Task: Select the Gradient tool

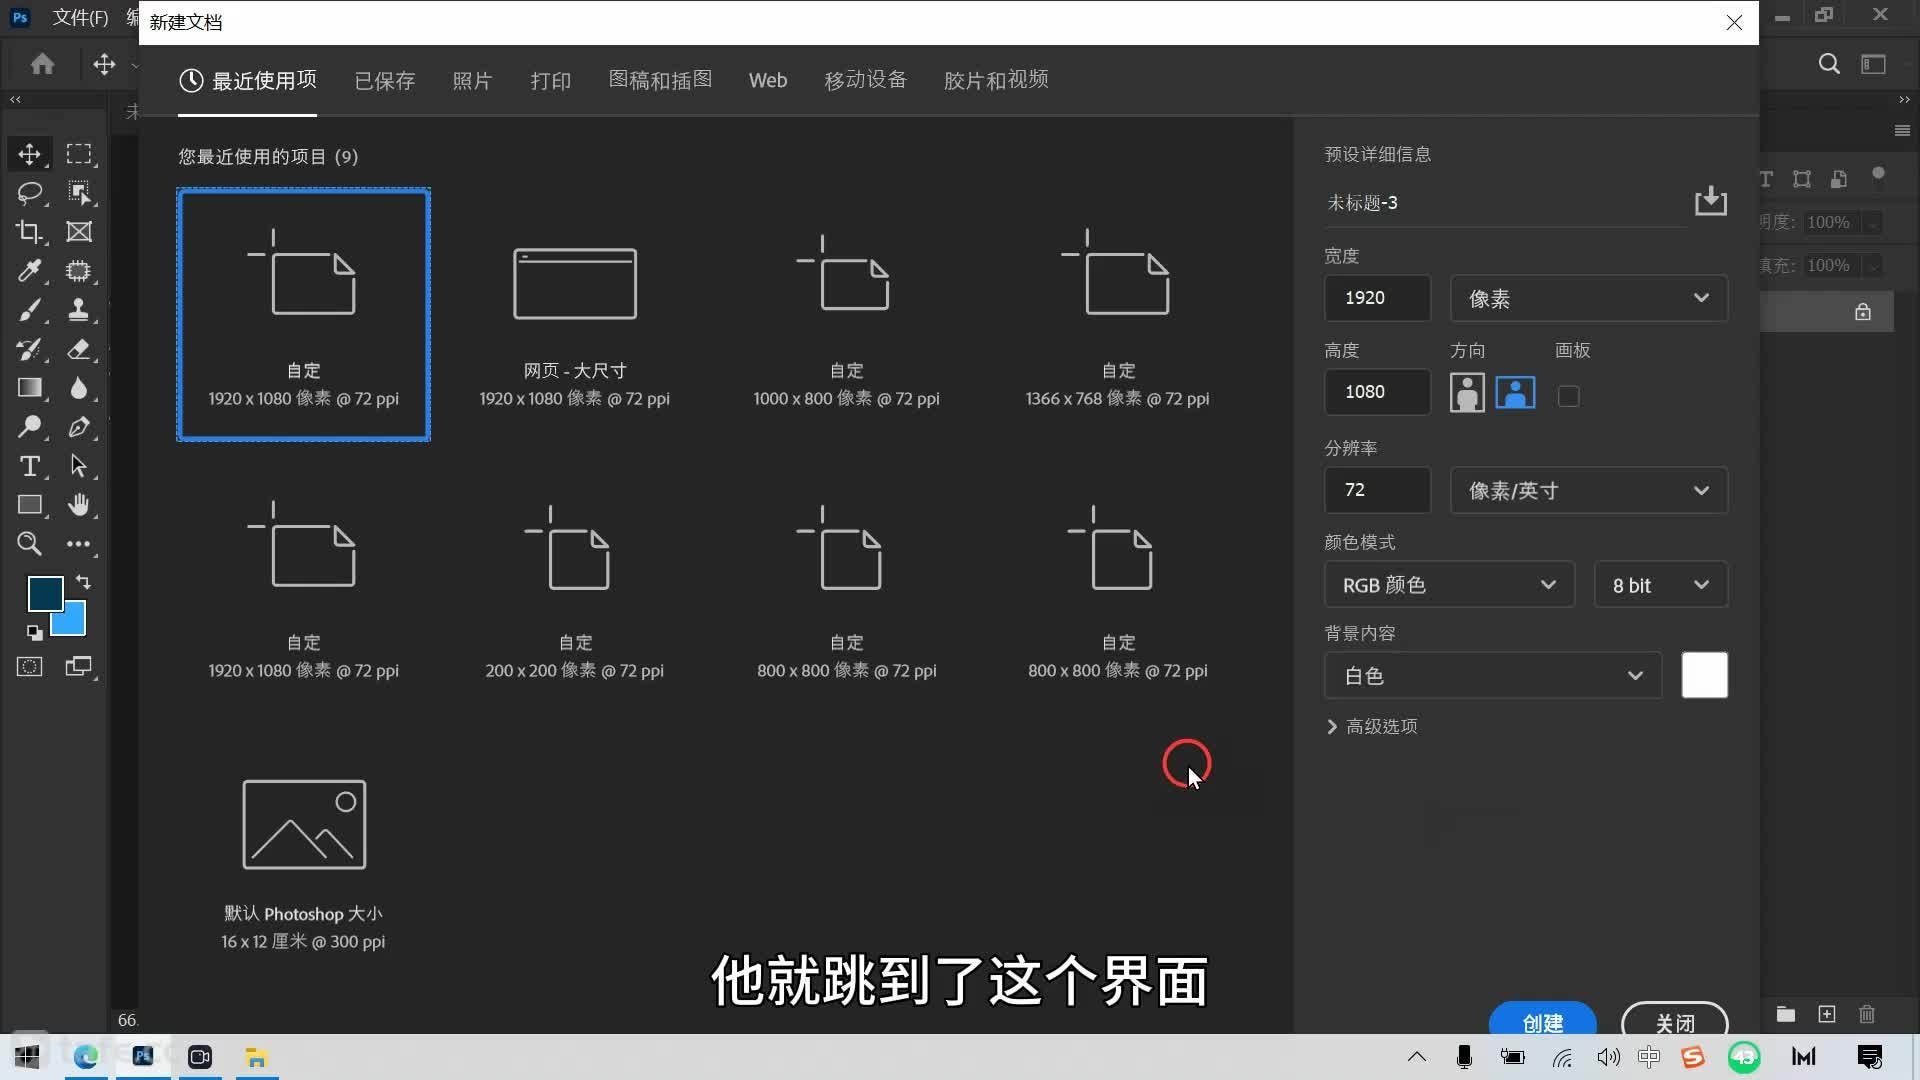Action: 29,388
